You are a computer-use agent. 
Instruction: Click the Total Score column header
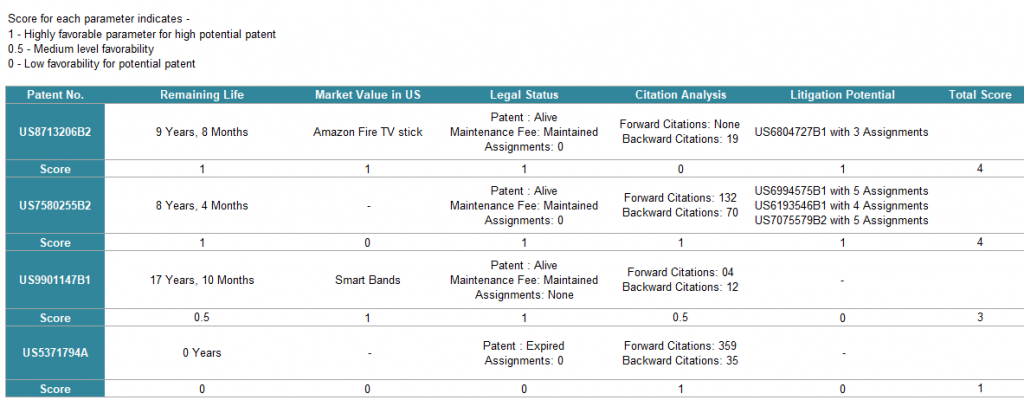coord(980,95)
